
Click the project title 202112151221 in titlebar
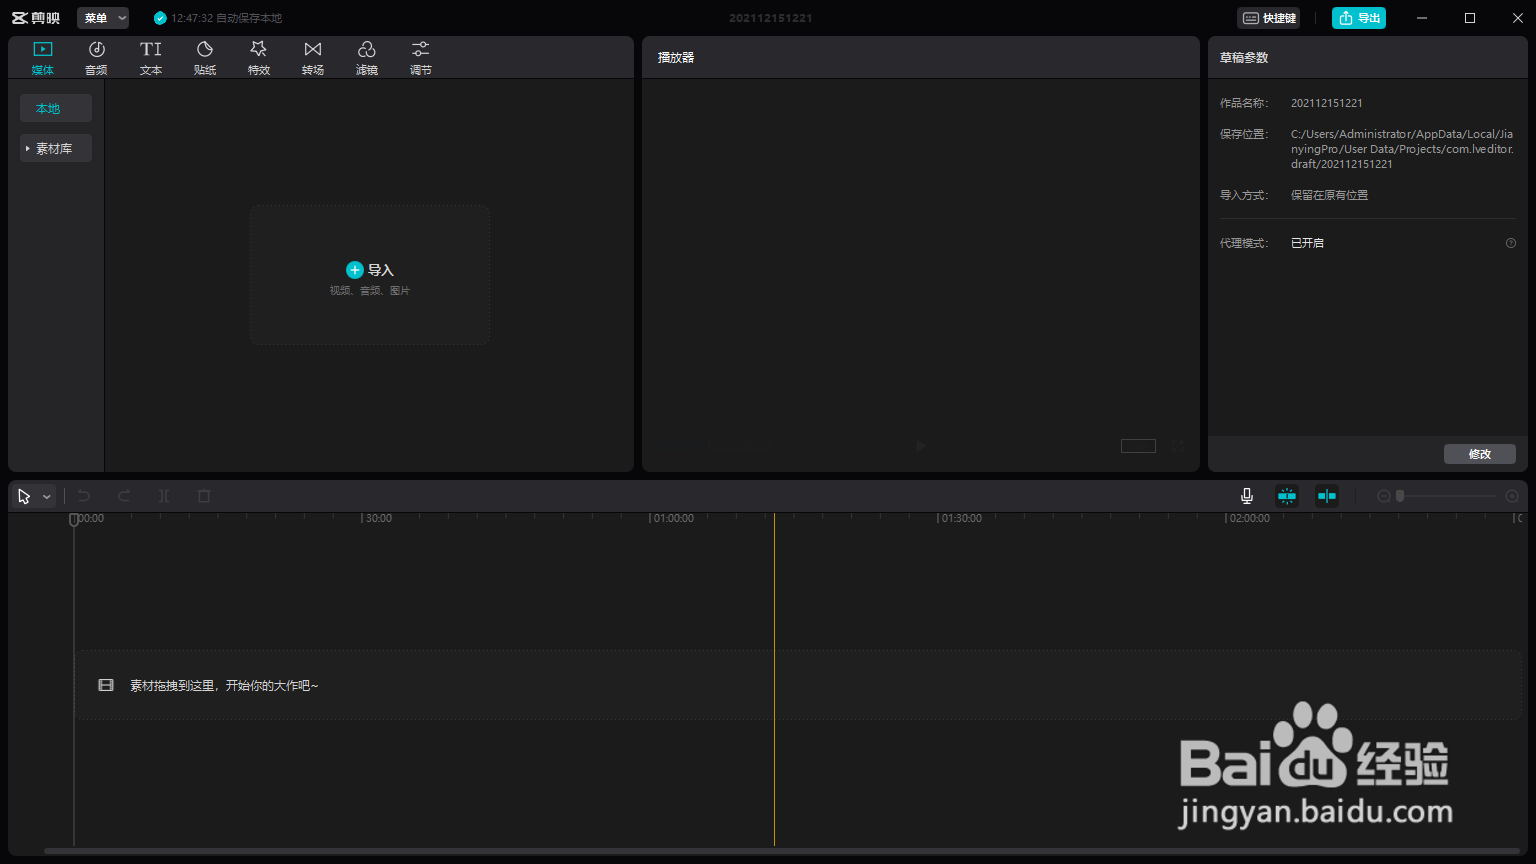coord(770,18)
